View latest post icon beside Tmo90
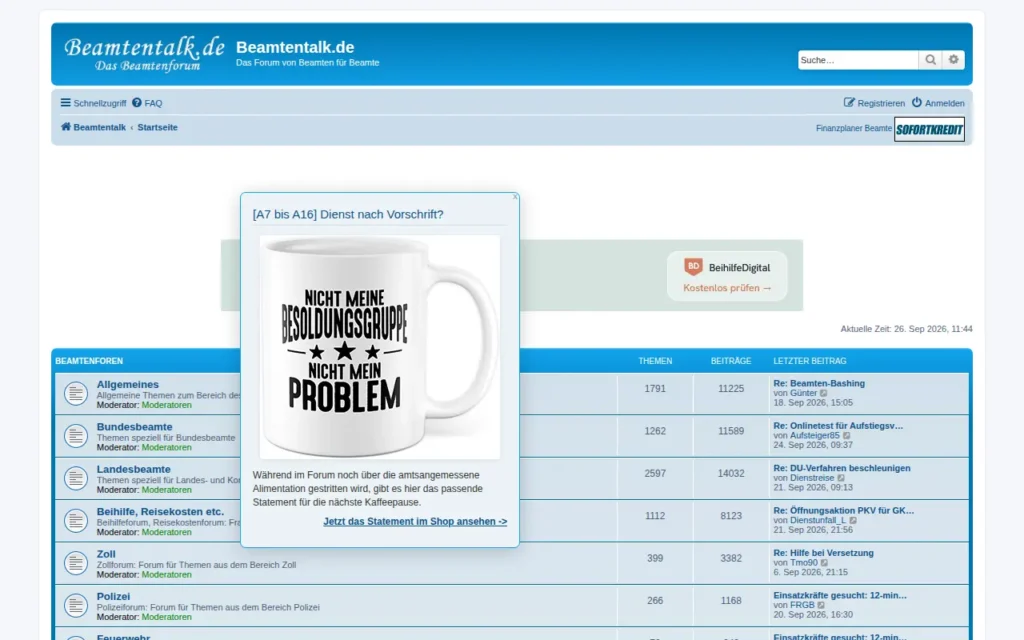 [824, 563]
